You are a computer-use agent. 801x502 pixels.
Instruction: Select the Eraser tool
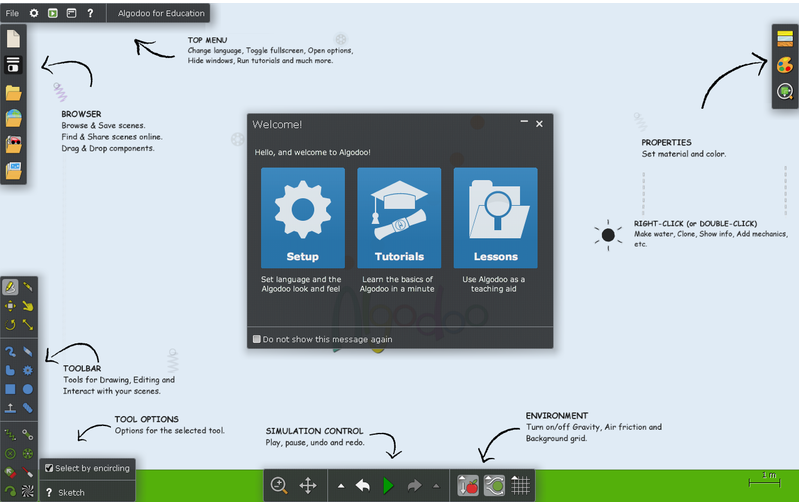click(x=28, y=351)
